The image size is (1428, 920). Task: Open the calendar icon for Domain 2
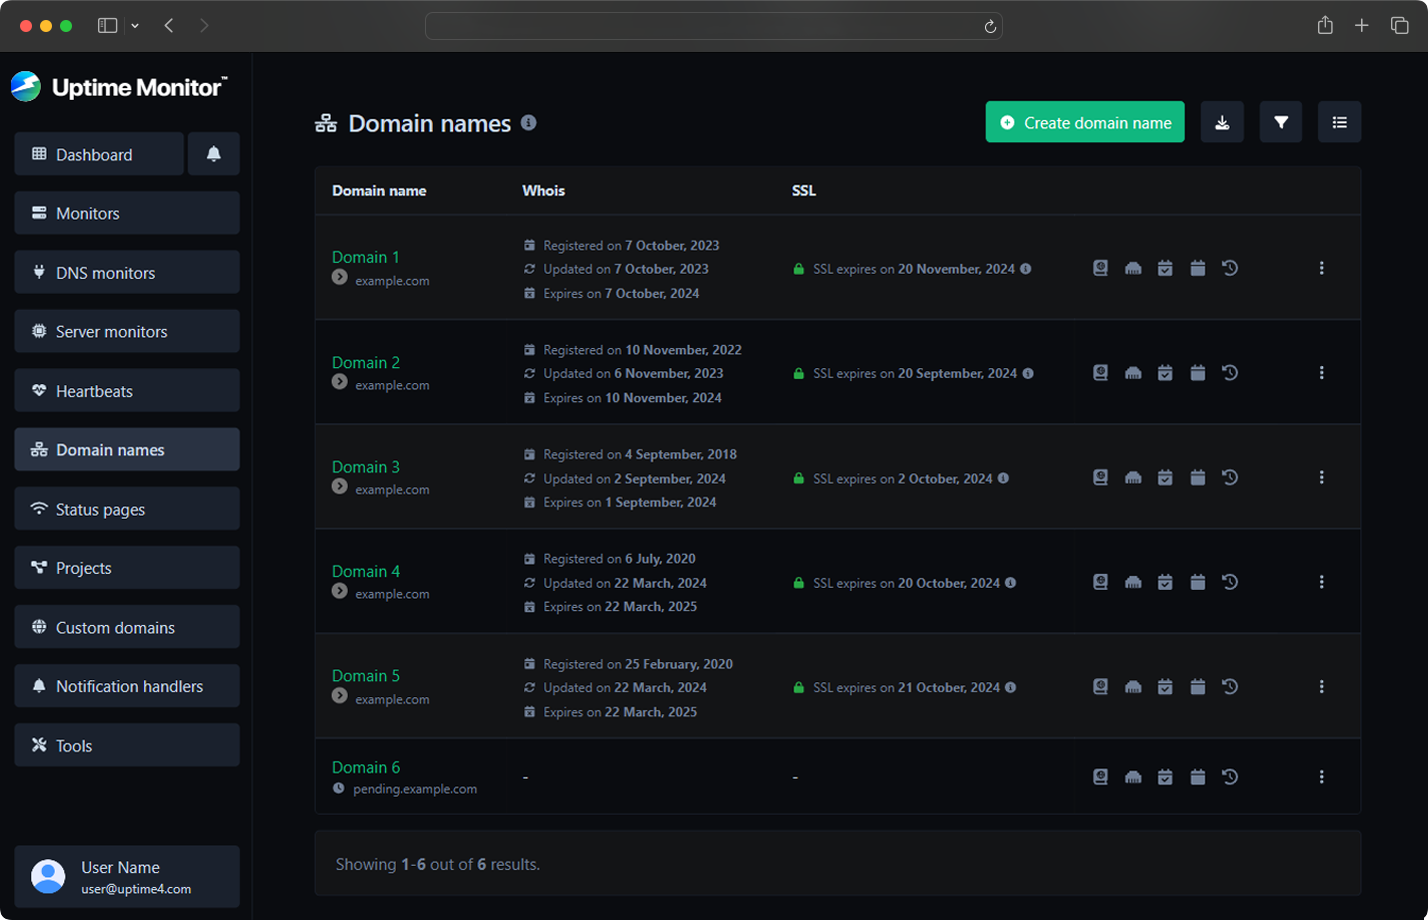coord(1197,372)
